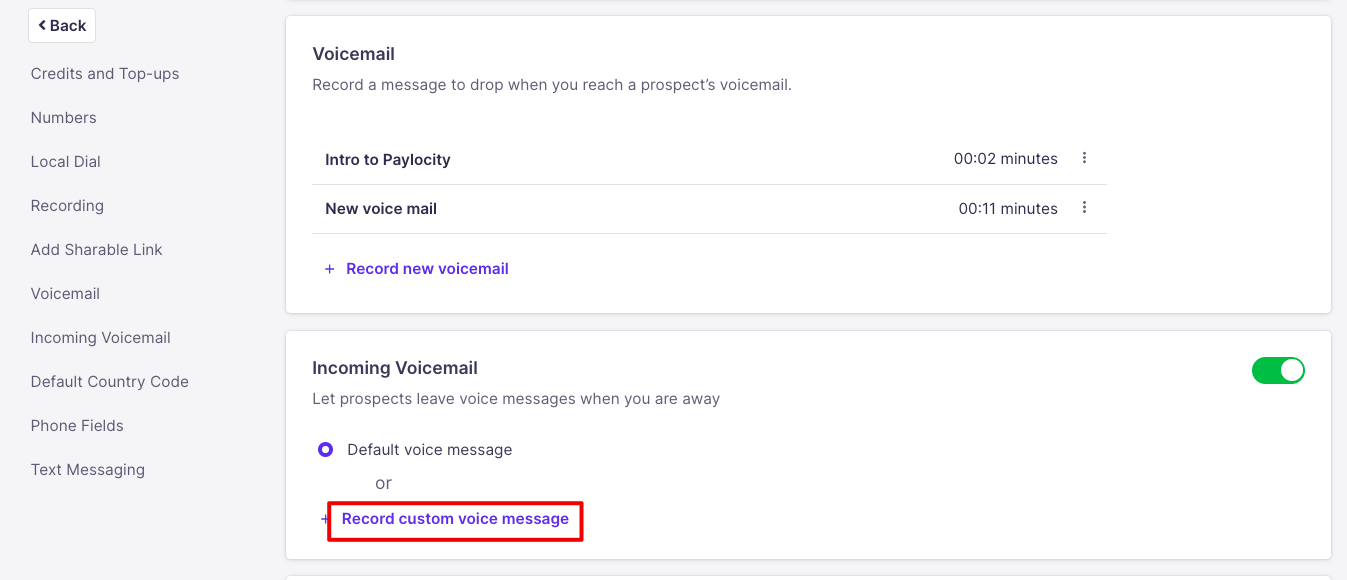Open options menu for New voice mail
Image resolution: width=1347 pixels, height=580 pixels.
click(x=1084, y=208)
